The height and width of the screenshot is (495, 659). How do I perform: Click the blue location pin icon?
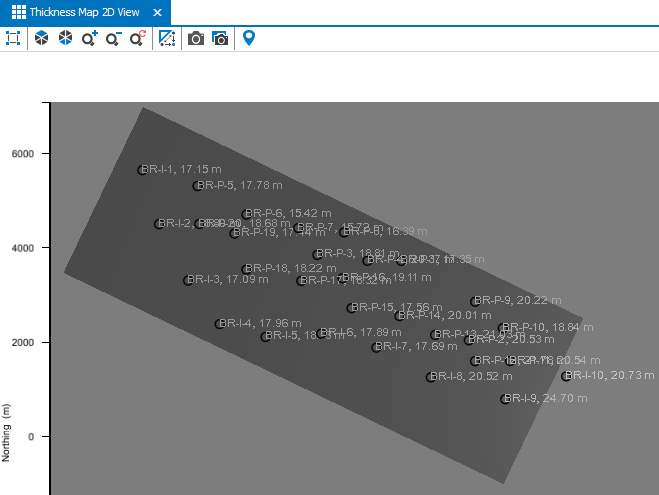tap(249, 38)
